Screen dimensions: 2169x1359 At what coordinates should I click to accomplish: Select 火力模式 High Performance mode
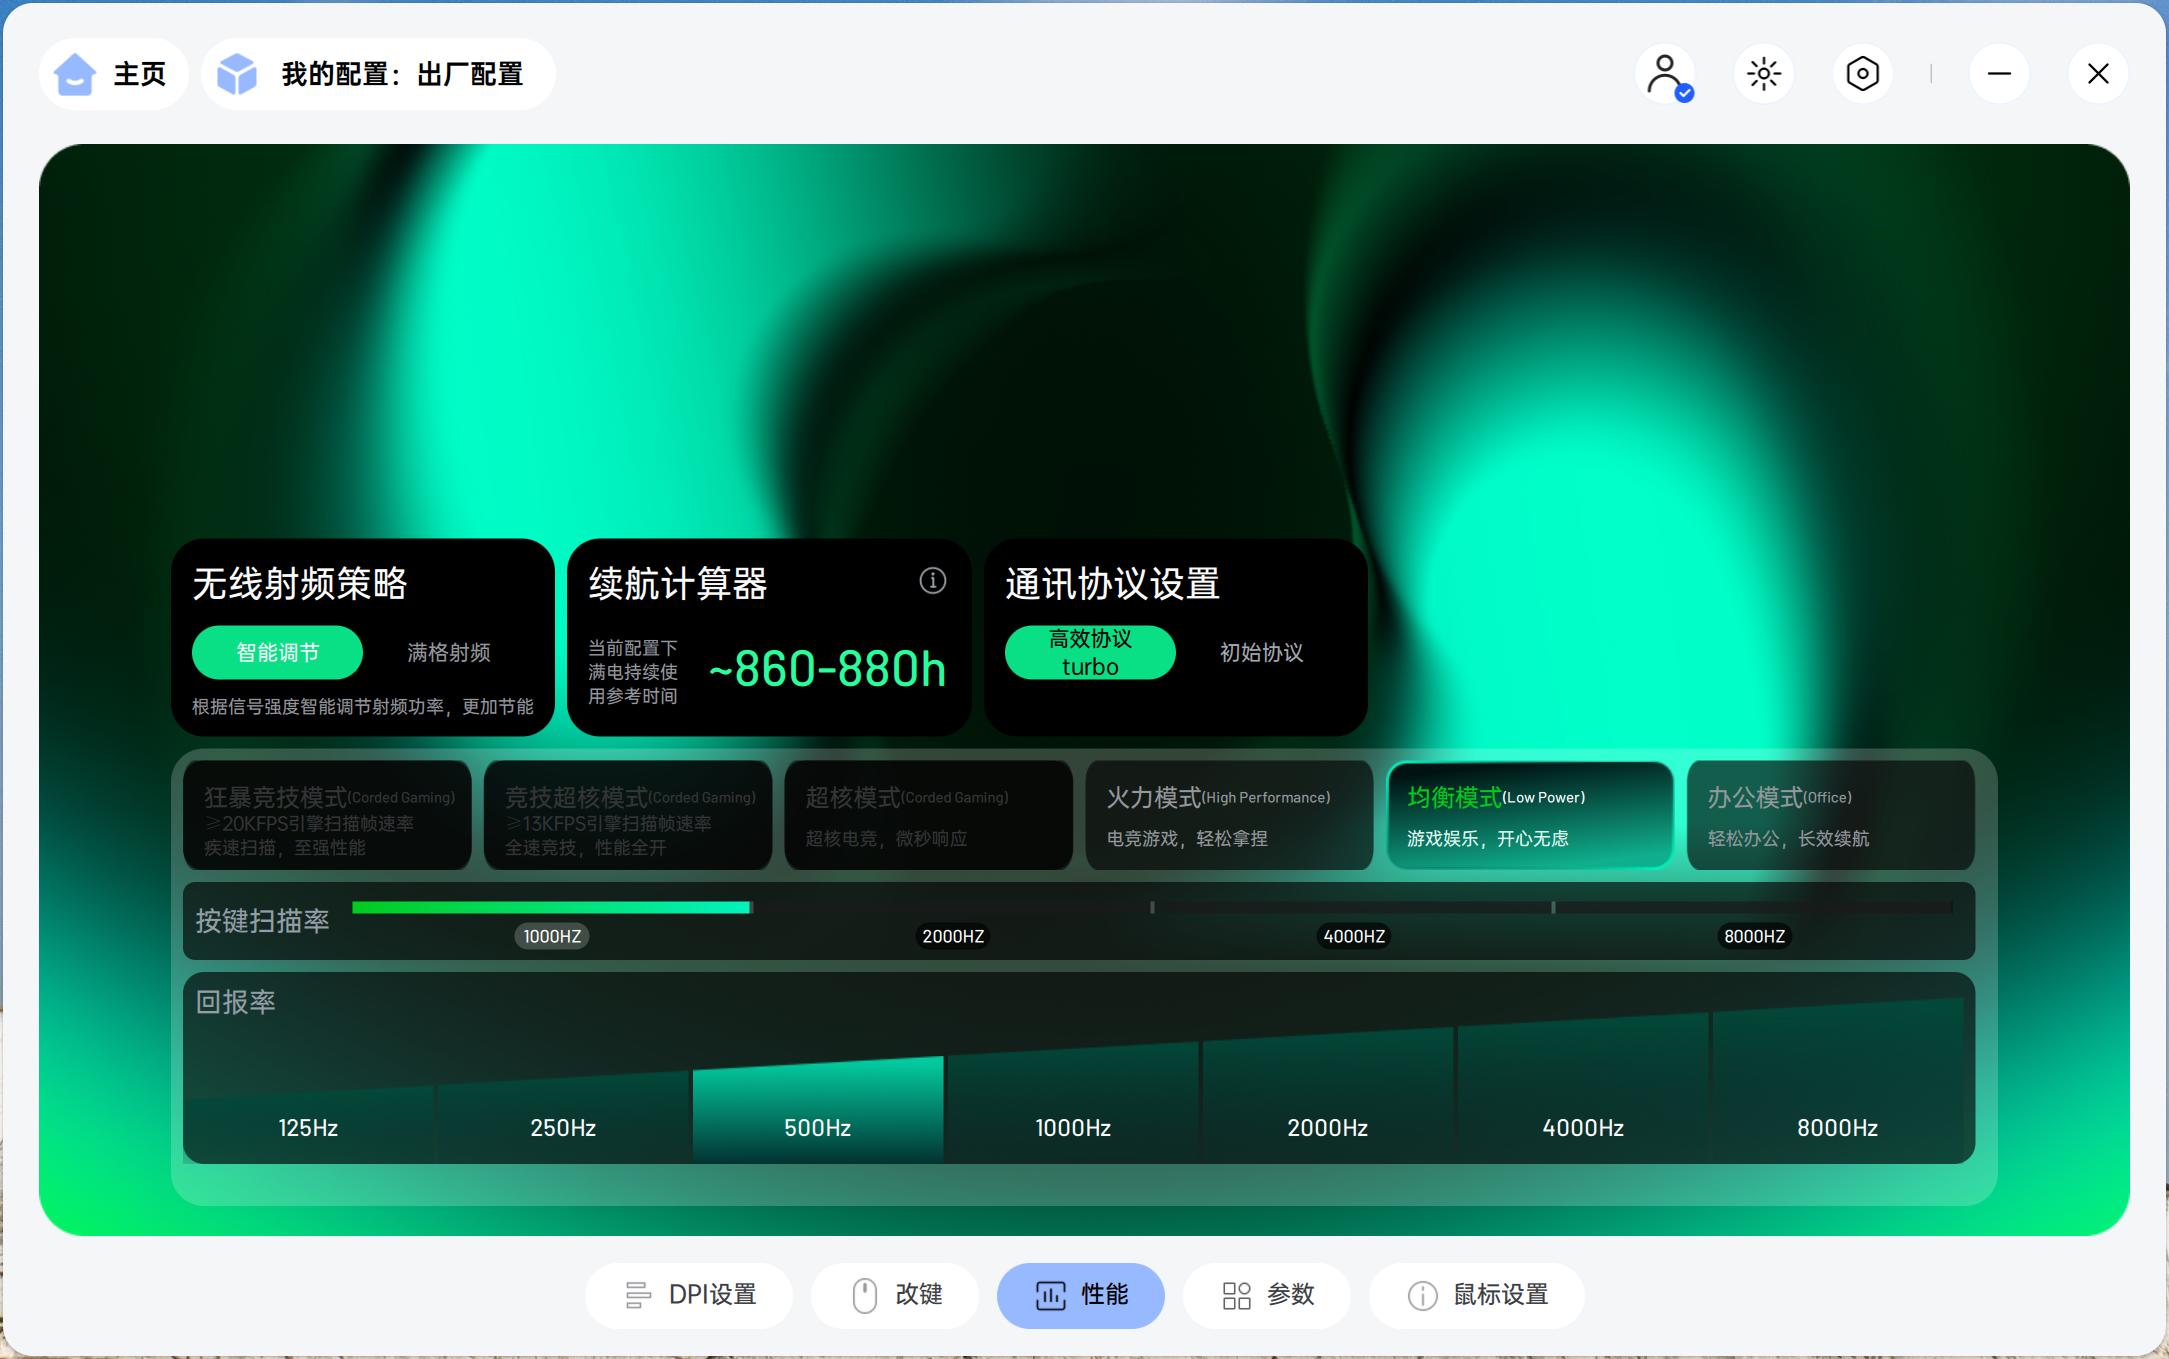(x=1229, y=816)
